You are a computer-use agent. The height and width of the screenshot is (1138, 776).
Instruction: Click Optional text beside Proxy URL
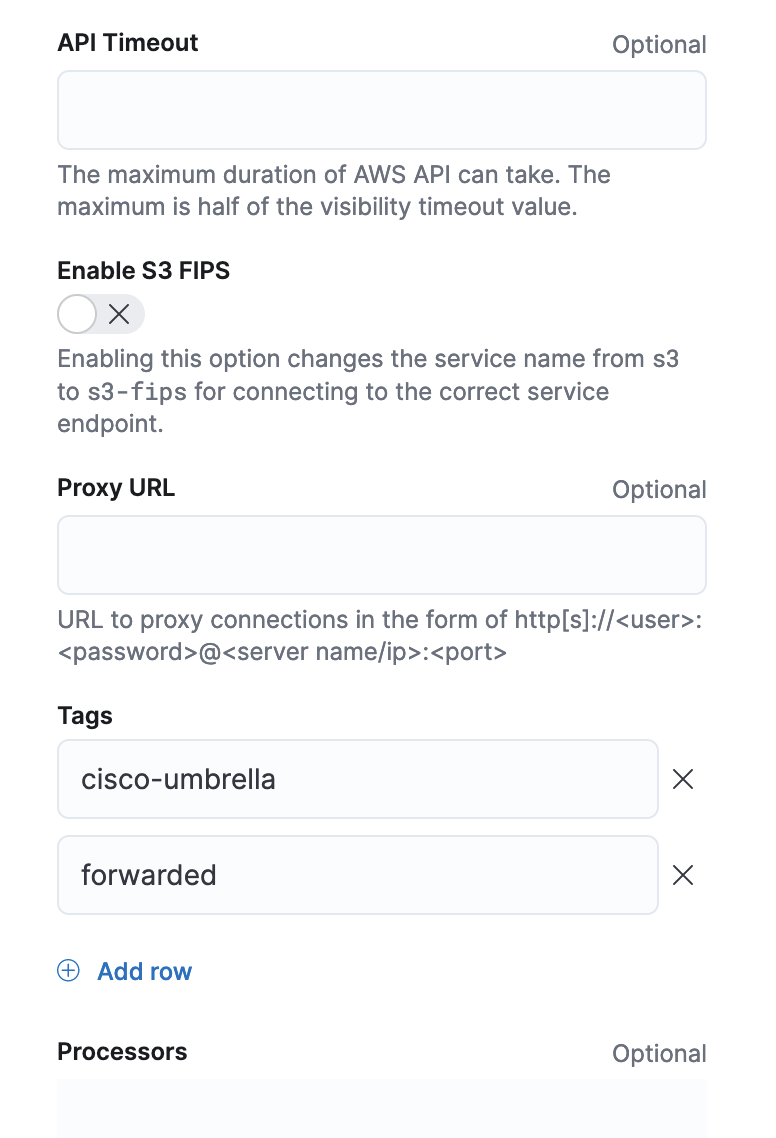659,490
